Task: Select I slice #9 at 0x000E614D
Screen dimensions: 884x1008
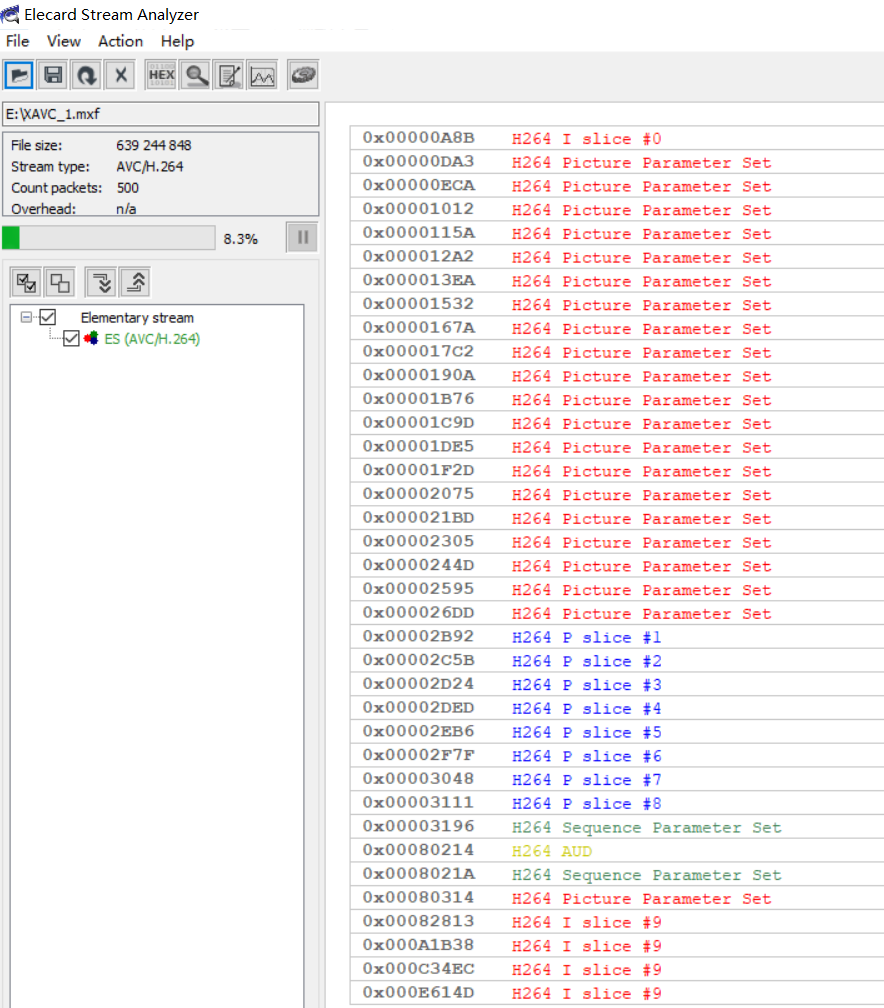Action: coord(617,993)
